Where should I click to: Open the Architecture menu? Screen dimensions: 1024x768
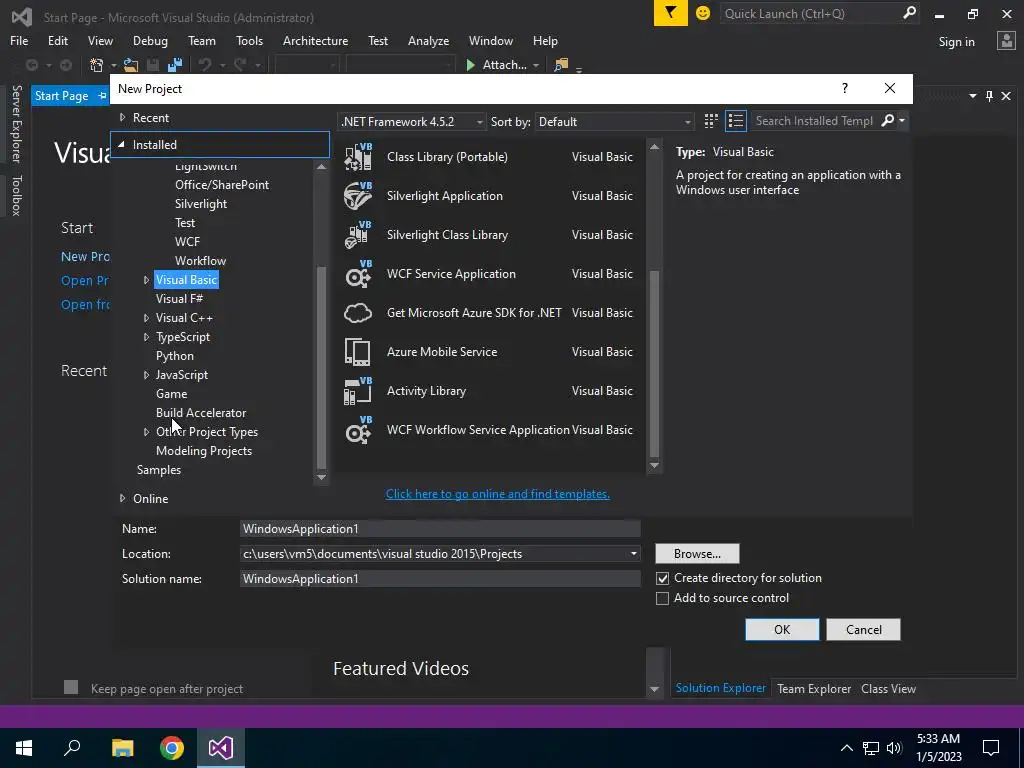[x=315, y=40]
